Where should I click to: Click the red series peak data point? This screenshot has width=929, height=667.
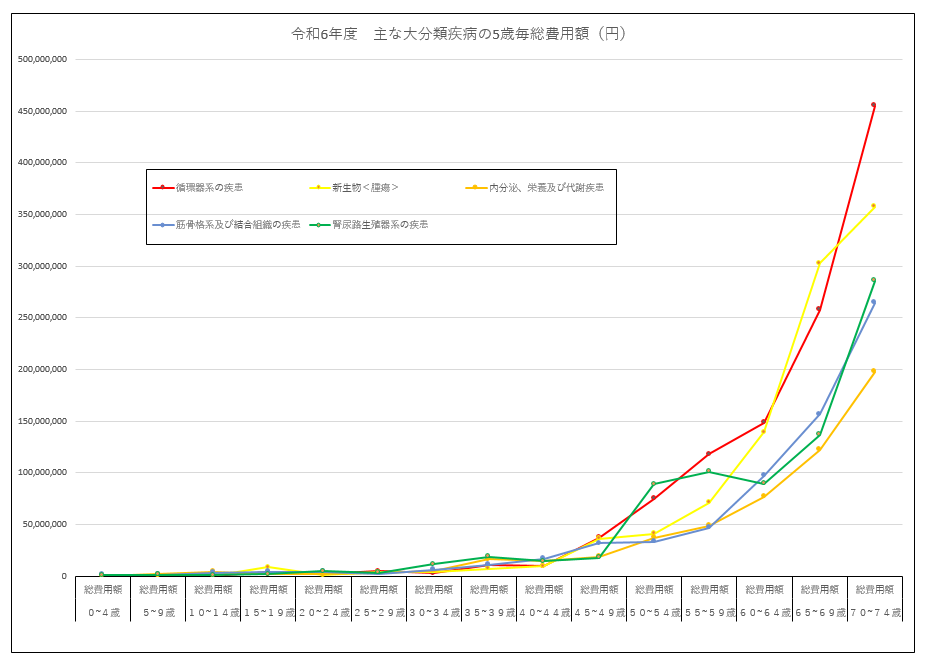coord(873,103)
